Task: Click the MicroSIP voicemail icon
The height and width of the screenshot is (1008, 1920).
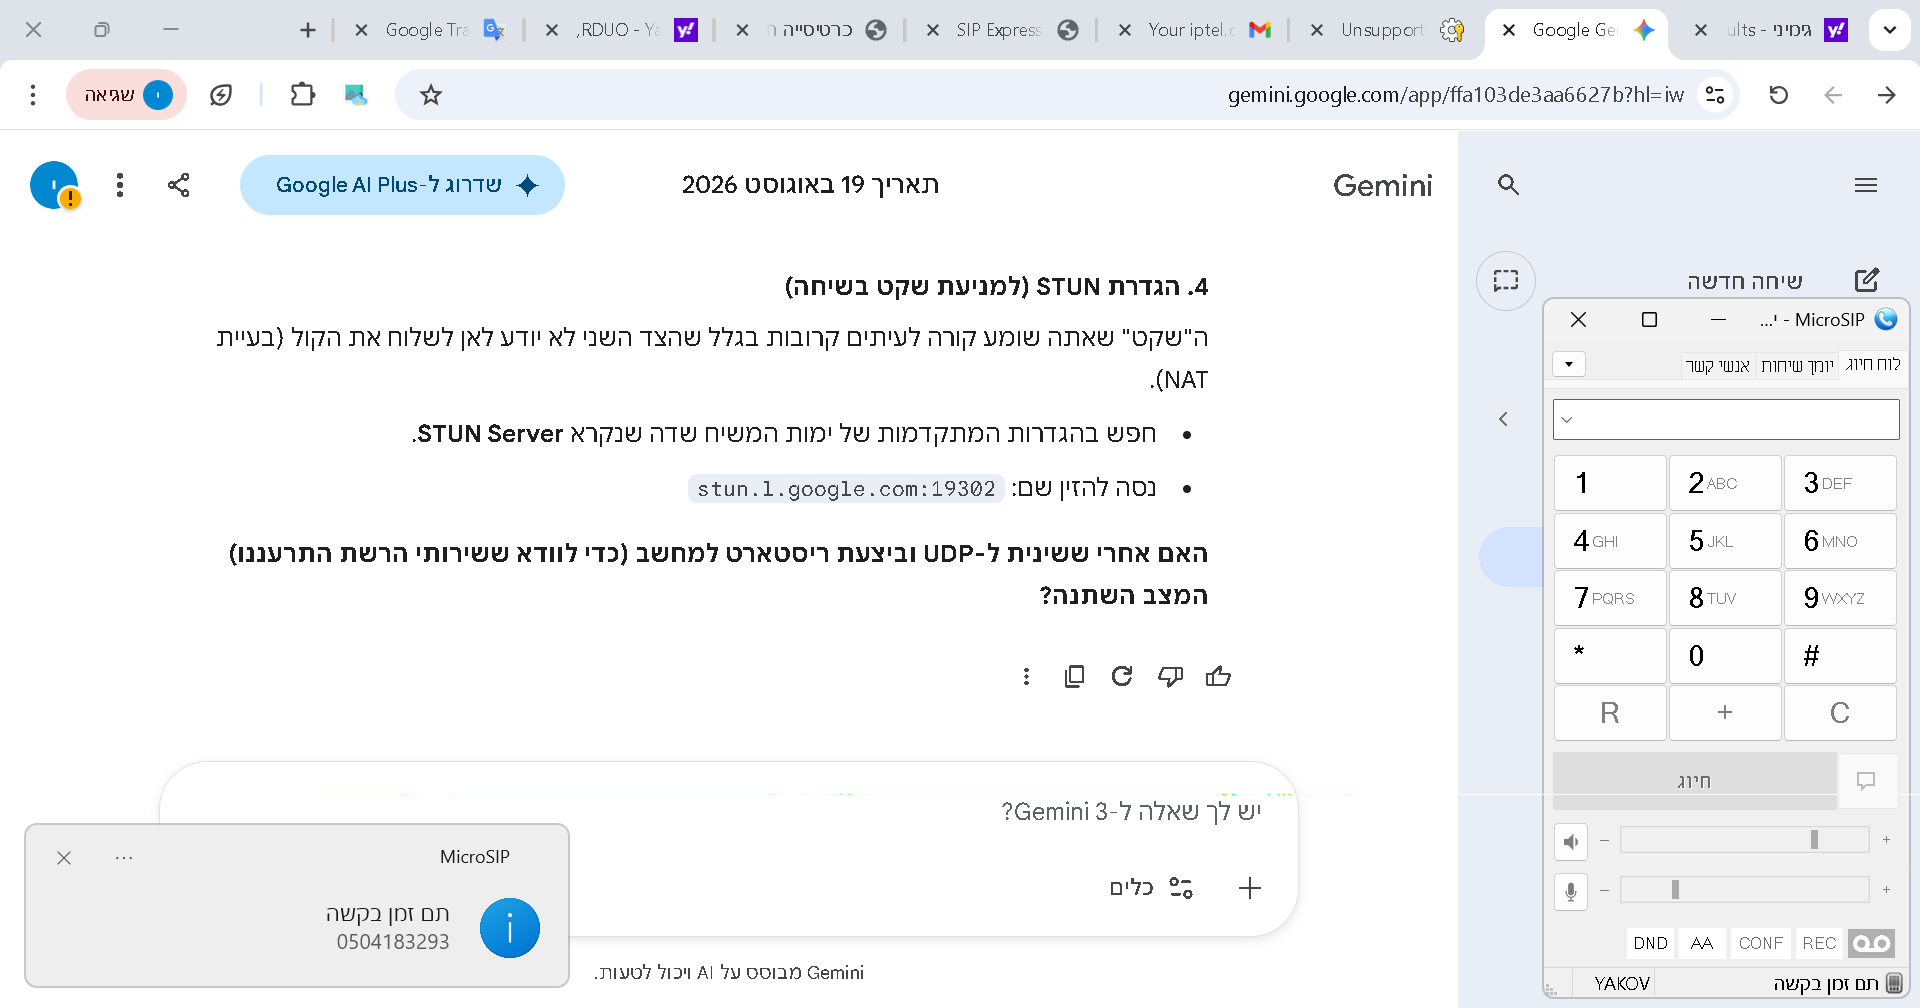Action: pos(1870,943)
